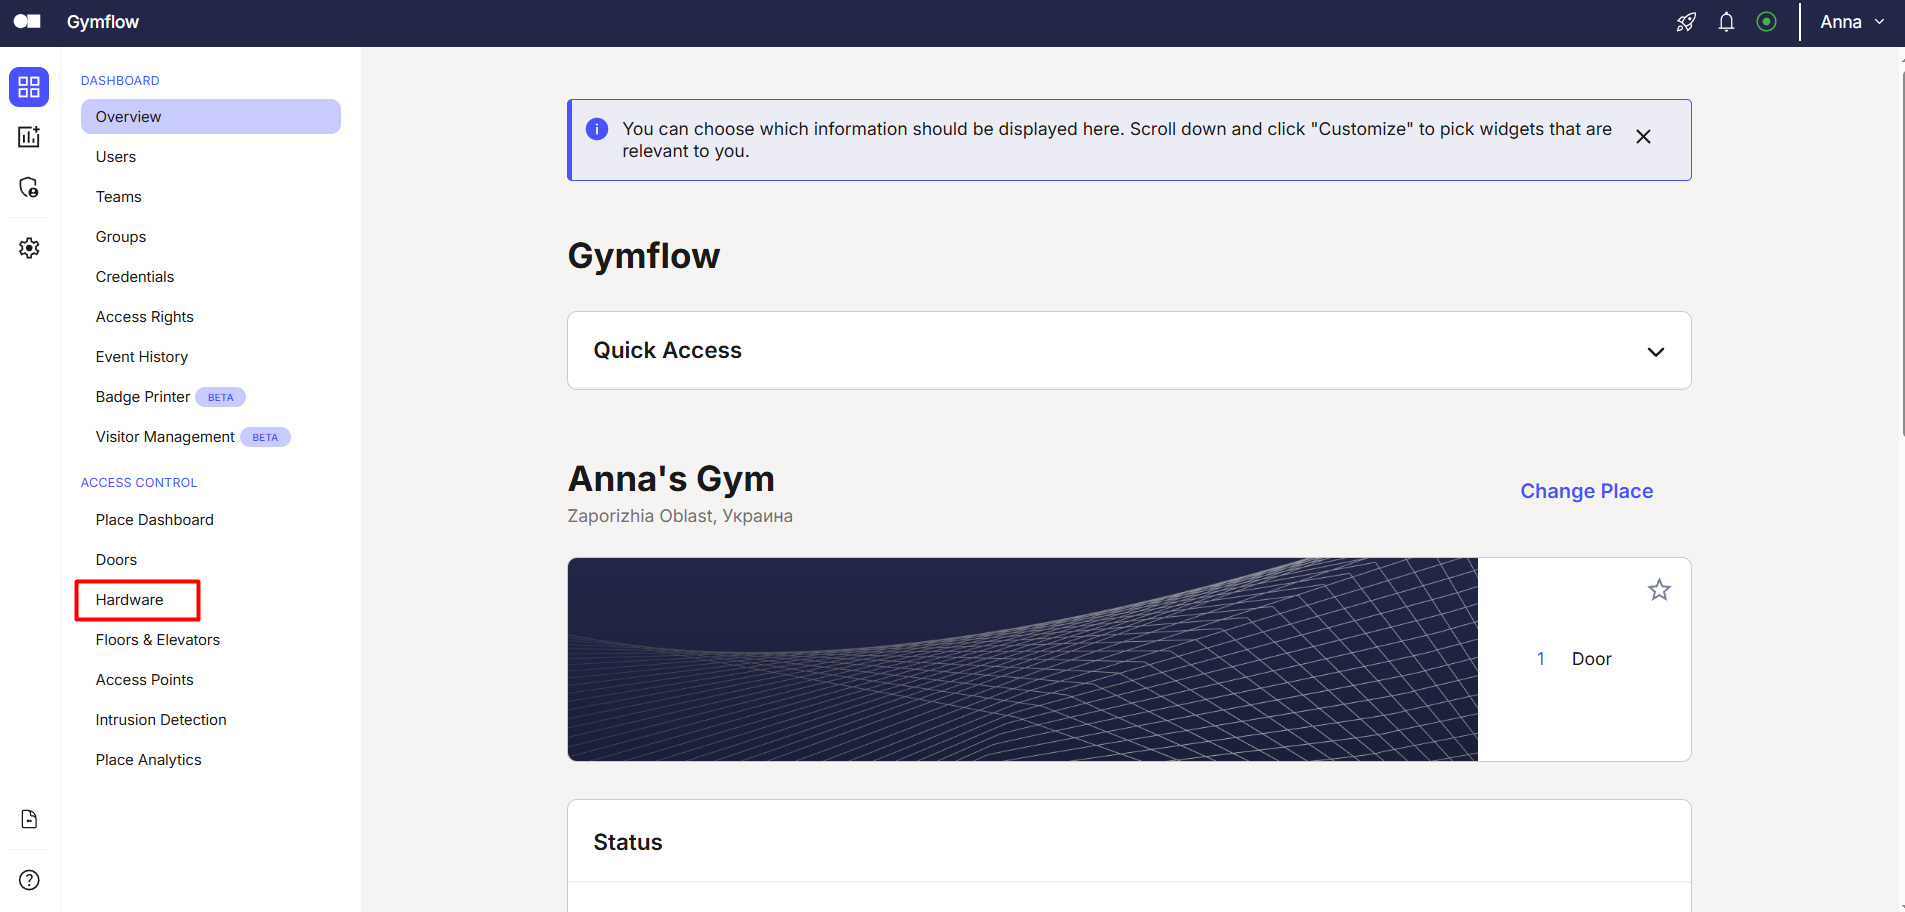Open Intrusion Detection page
The width and height of the screenshot is (1905, 912).
click(161, 720)
